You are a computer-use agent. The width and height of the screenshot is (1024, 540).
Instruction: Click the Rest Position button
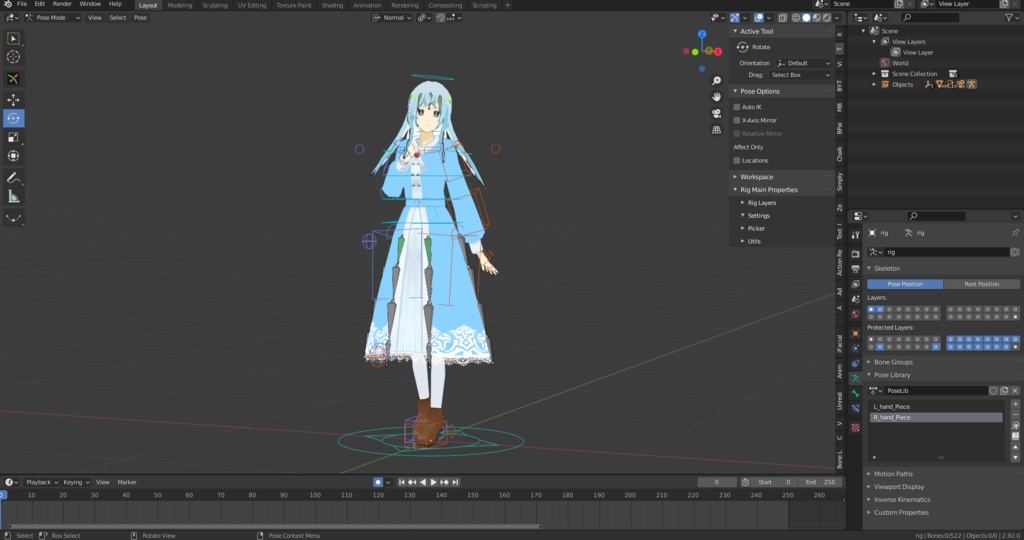pos(982,284)
